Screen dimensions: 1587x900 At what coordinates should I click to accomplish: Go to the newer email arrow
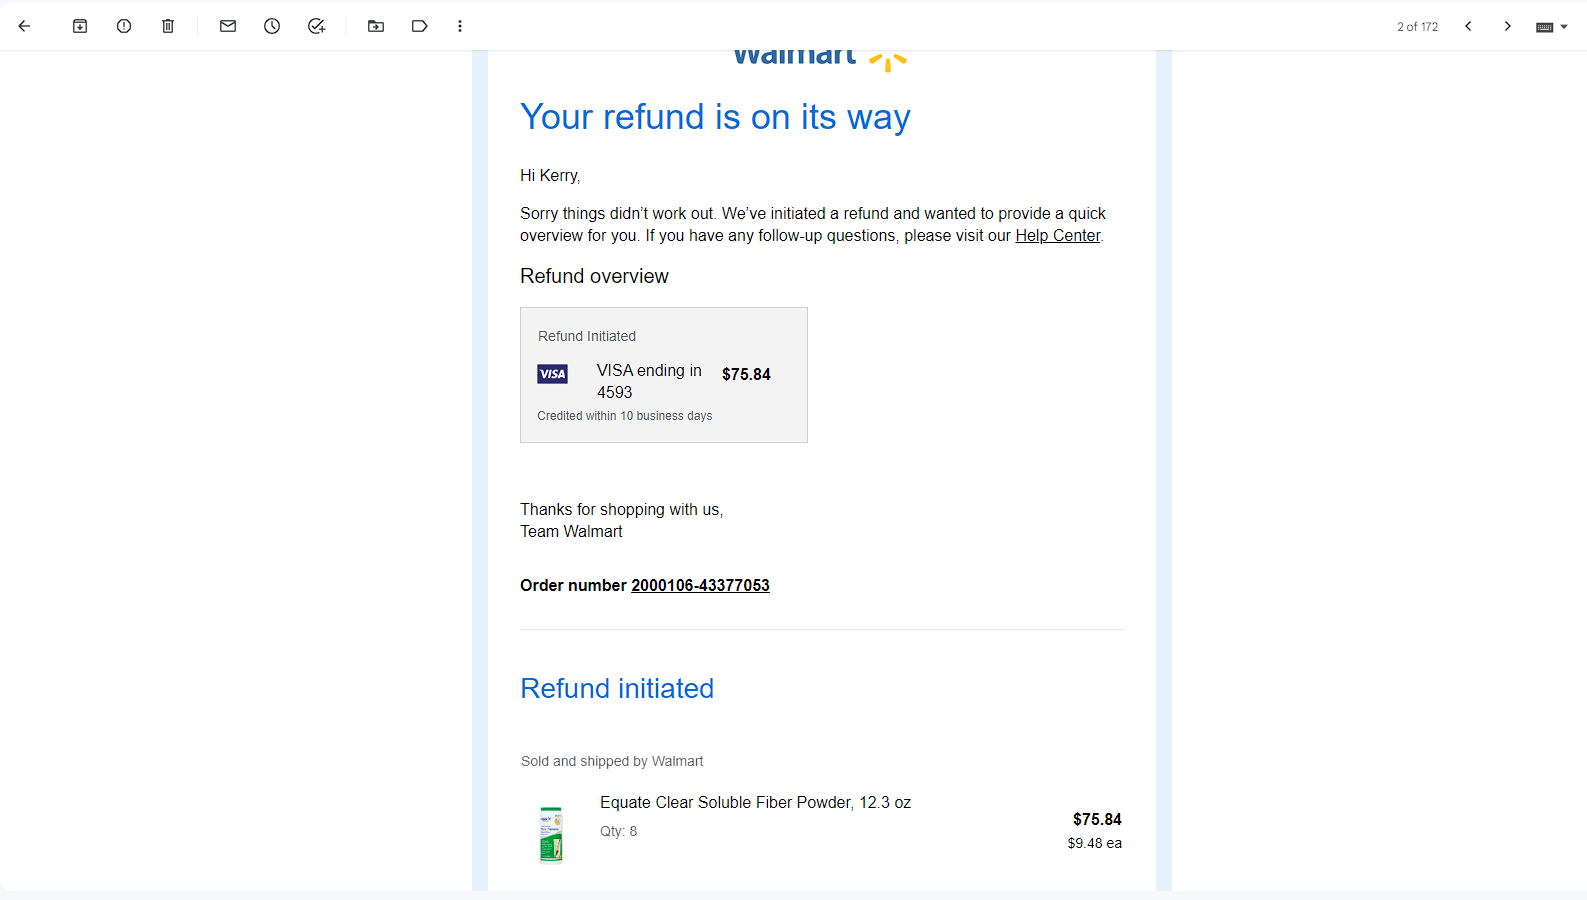coord(1468,26)
